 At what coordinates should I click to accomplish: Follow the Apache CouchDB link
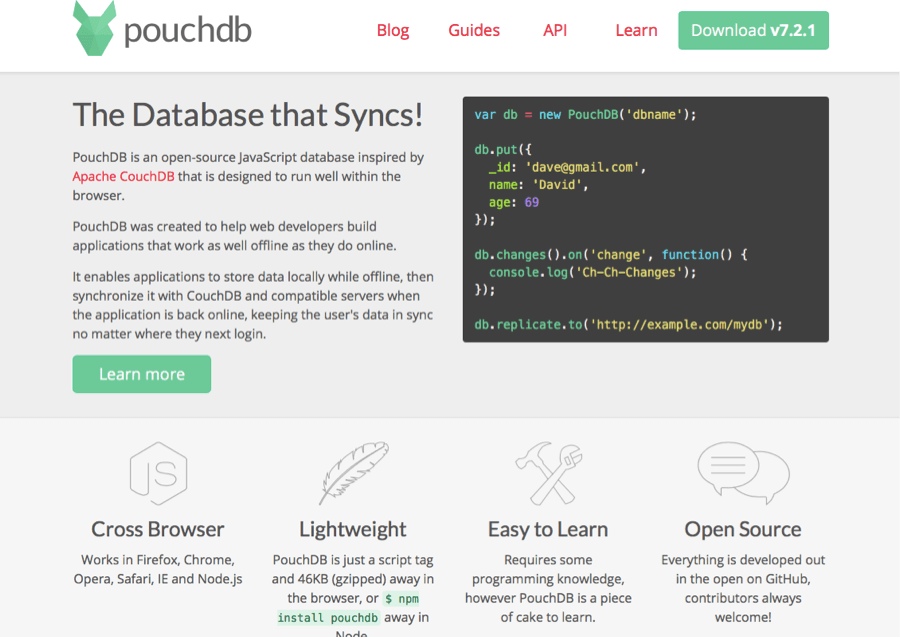[x=123, y=177]
